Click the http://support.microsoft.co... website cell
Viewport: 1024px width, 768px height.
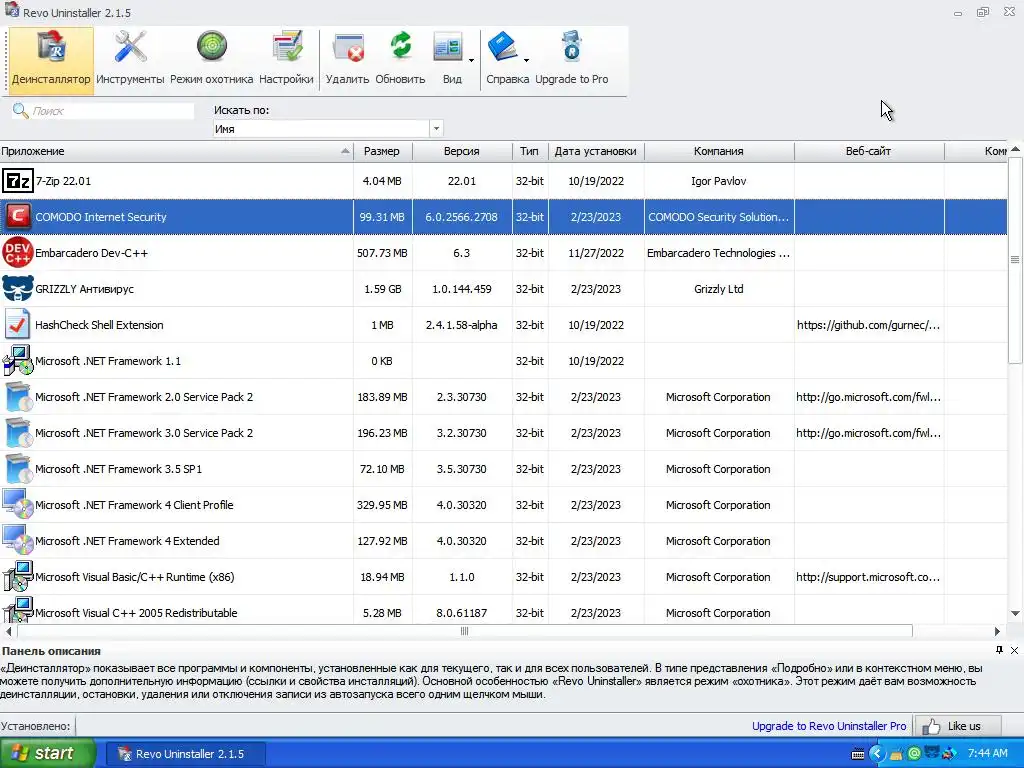click(x=869, y=577)
